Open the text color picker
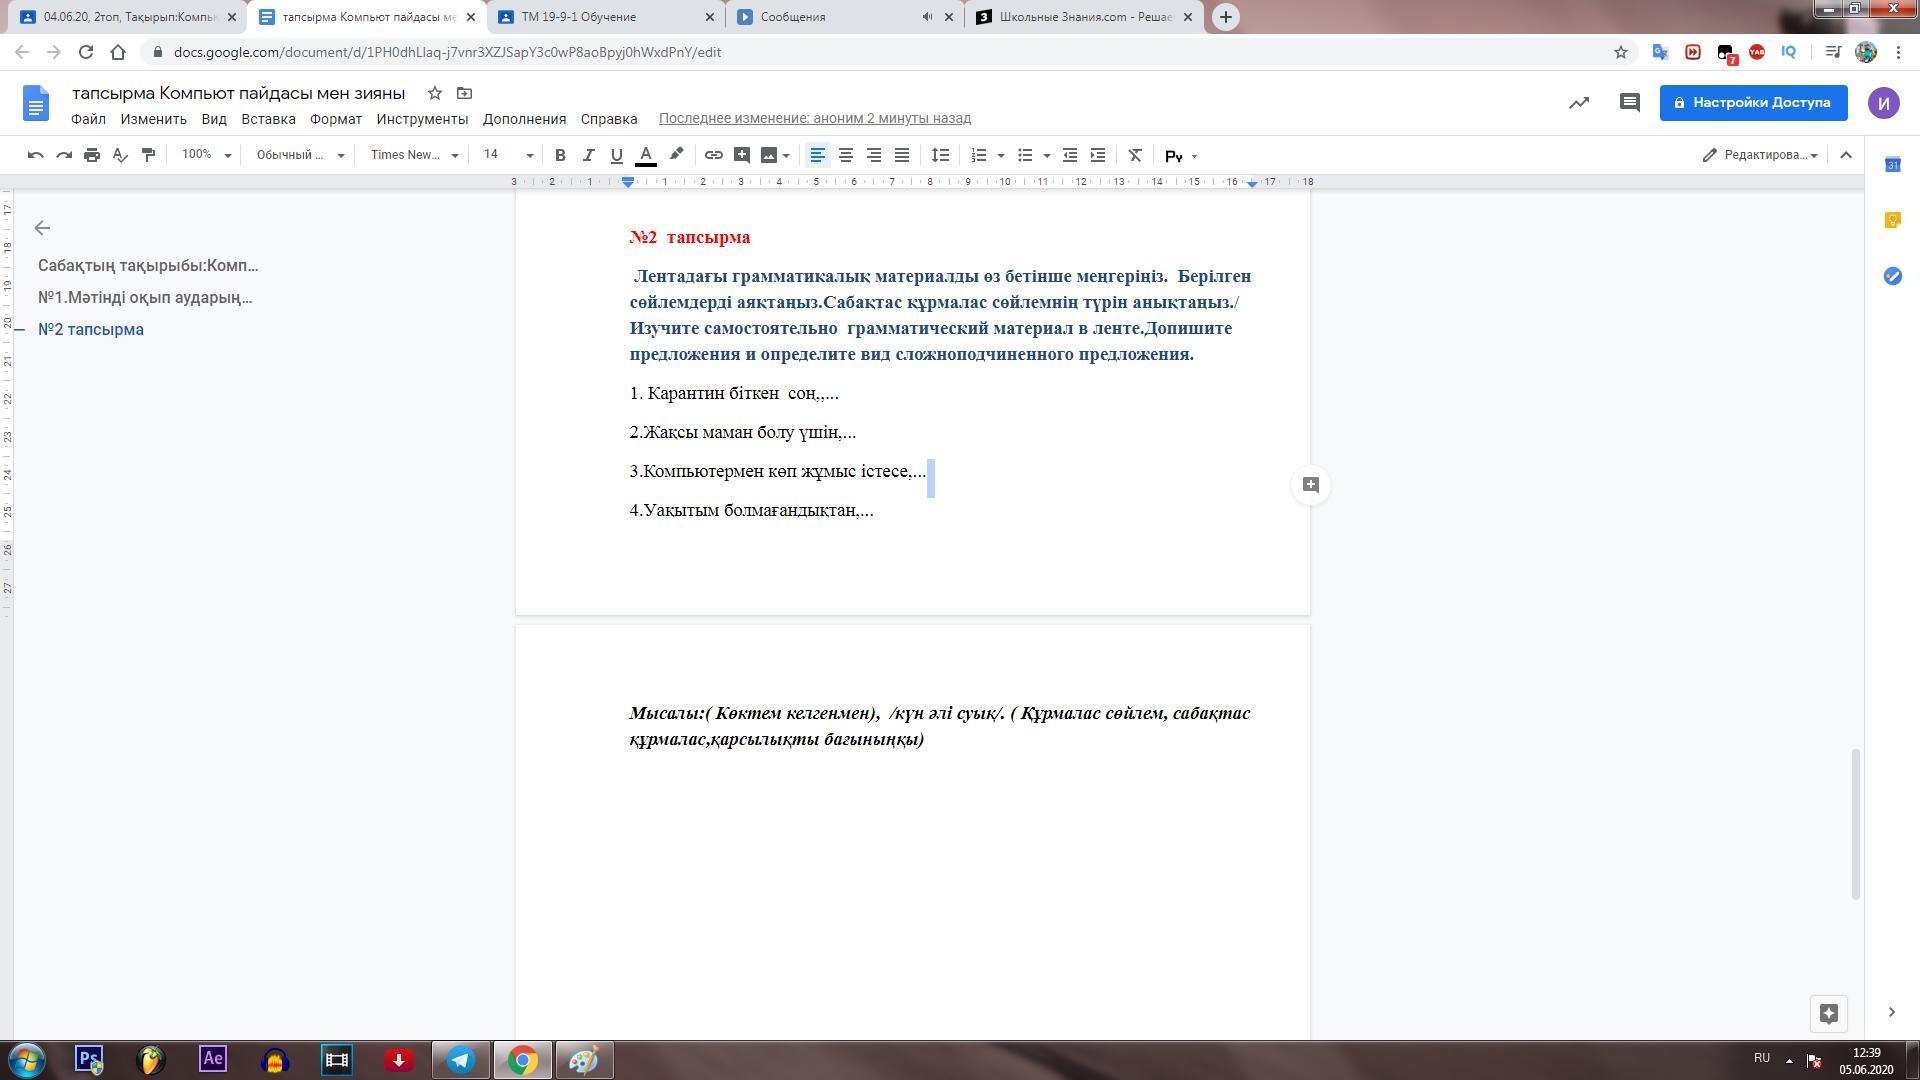The width and height of the screenshot is (1920, 1080). click(x=646, y=155)
